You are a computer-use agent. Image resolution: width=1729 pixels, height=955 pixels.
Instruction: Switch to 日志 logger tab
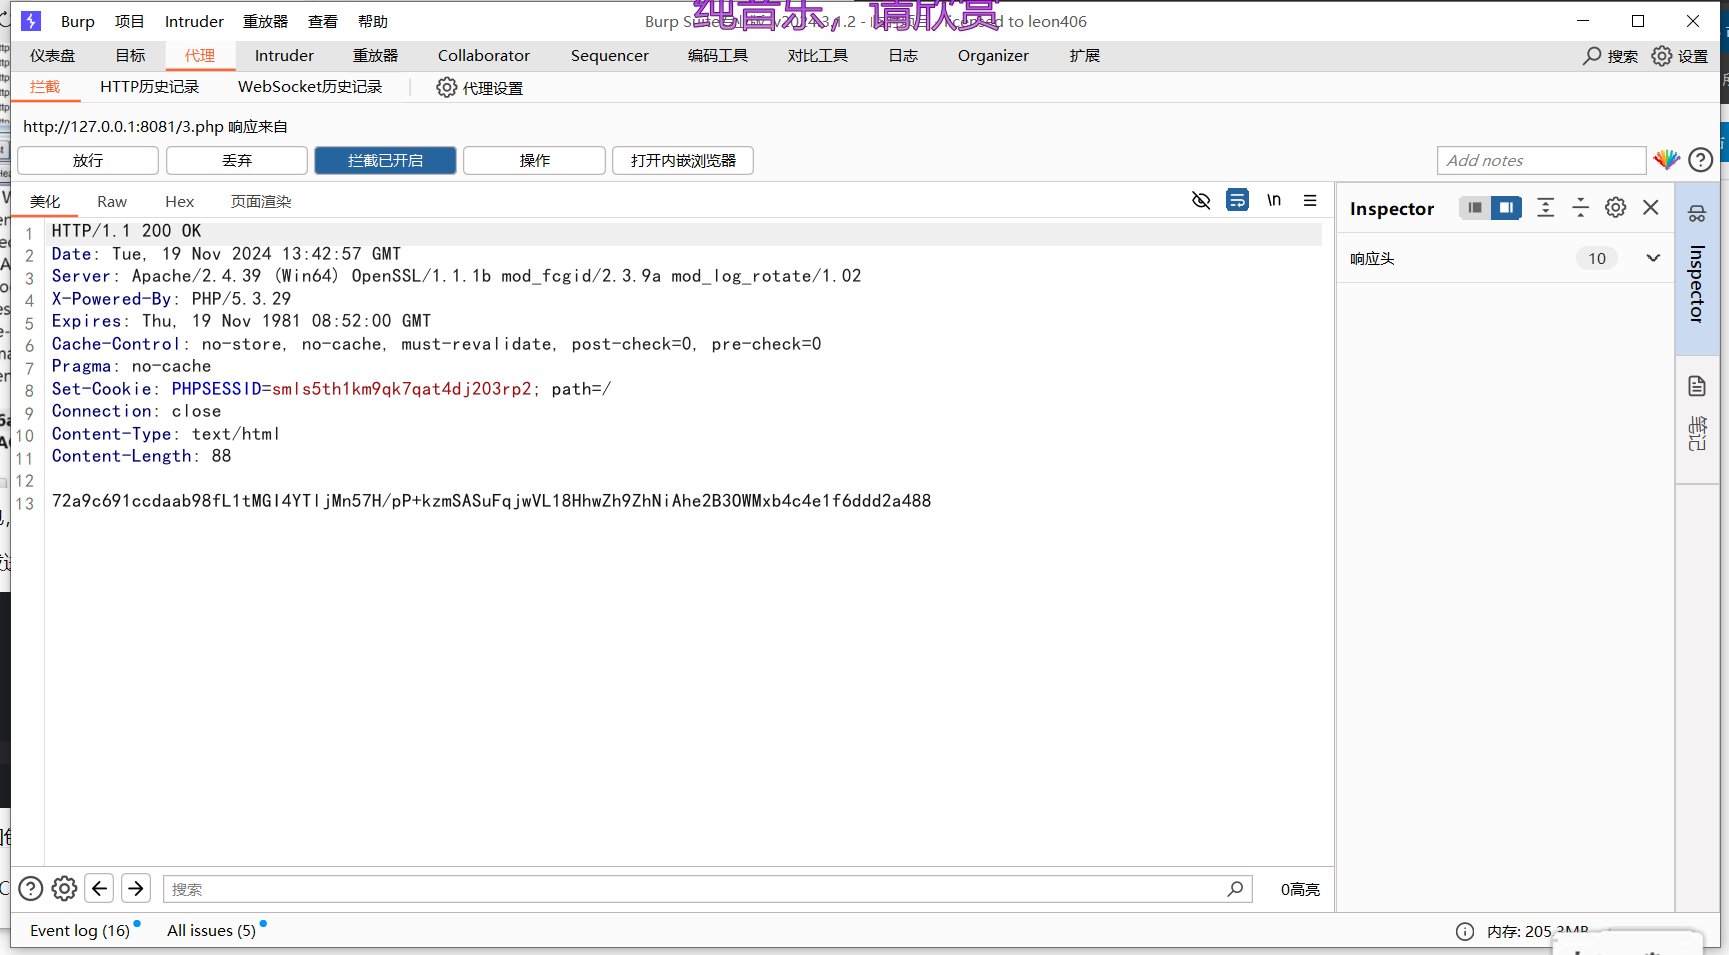point(903,56)
